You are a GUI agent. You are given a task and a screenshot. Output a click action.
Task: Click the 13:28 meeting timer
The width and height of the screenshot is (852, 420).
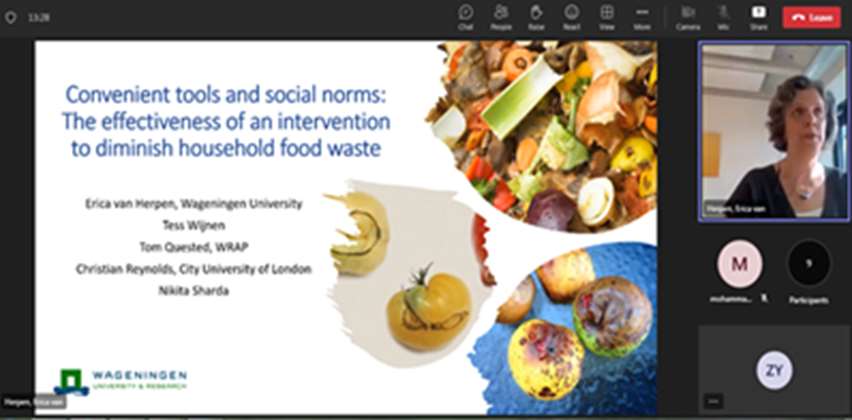(x=39, y=17)
